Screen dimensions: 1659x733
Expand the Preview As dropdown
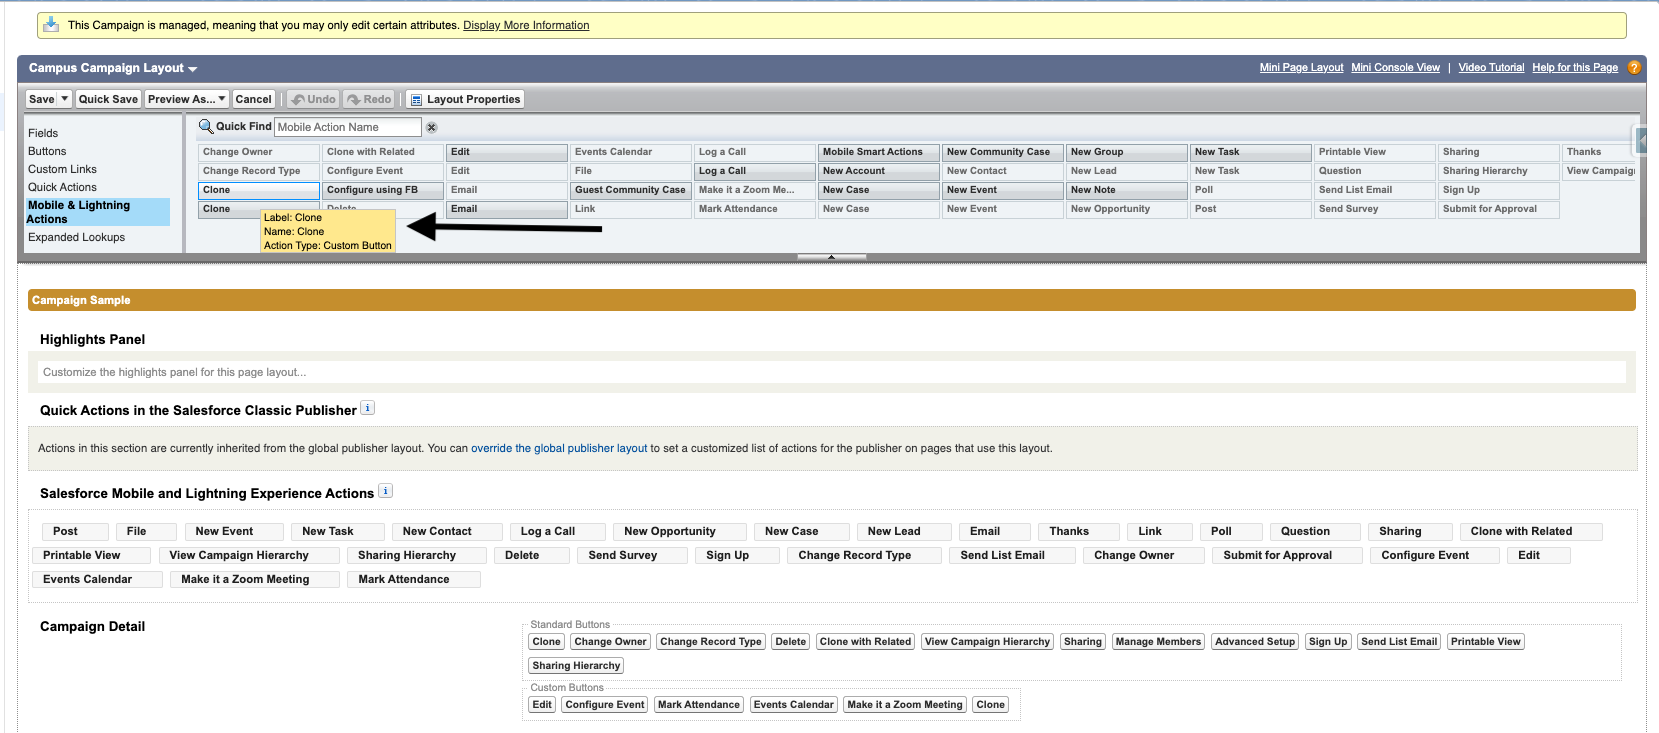(x=222, y=99)
